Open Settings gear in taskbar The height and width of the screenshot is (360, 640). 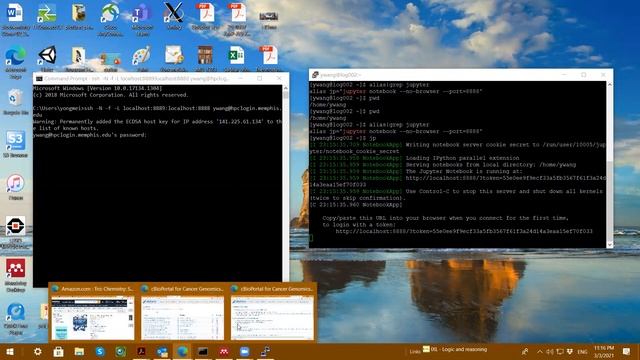coord(38,351)
